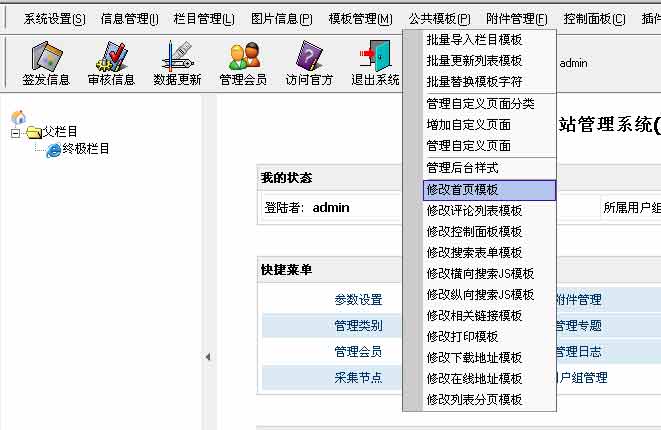The height and width of the screenshot is (430, 661).
Task: Click the home icon above the tree
Action: [x=18, y=116]
